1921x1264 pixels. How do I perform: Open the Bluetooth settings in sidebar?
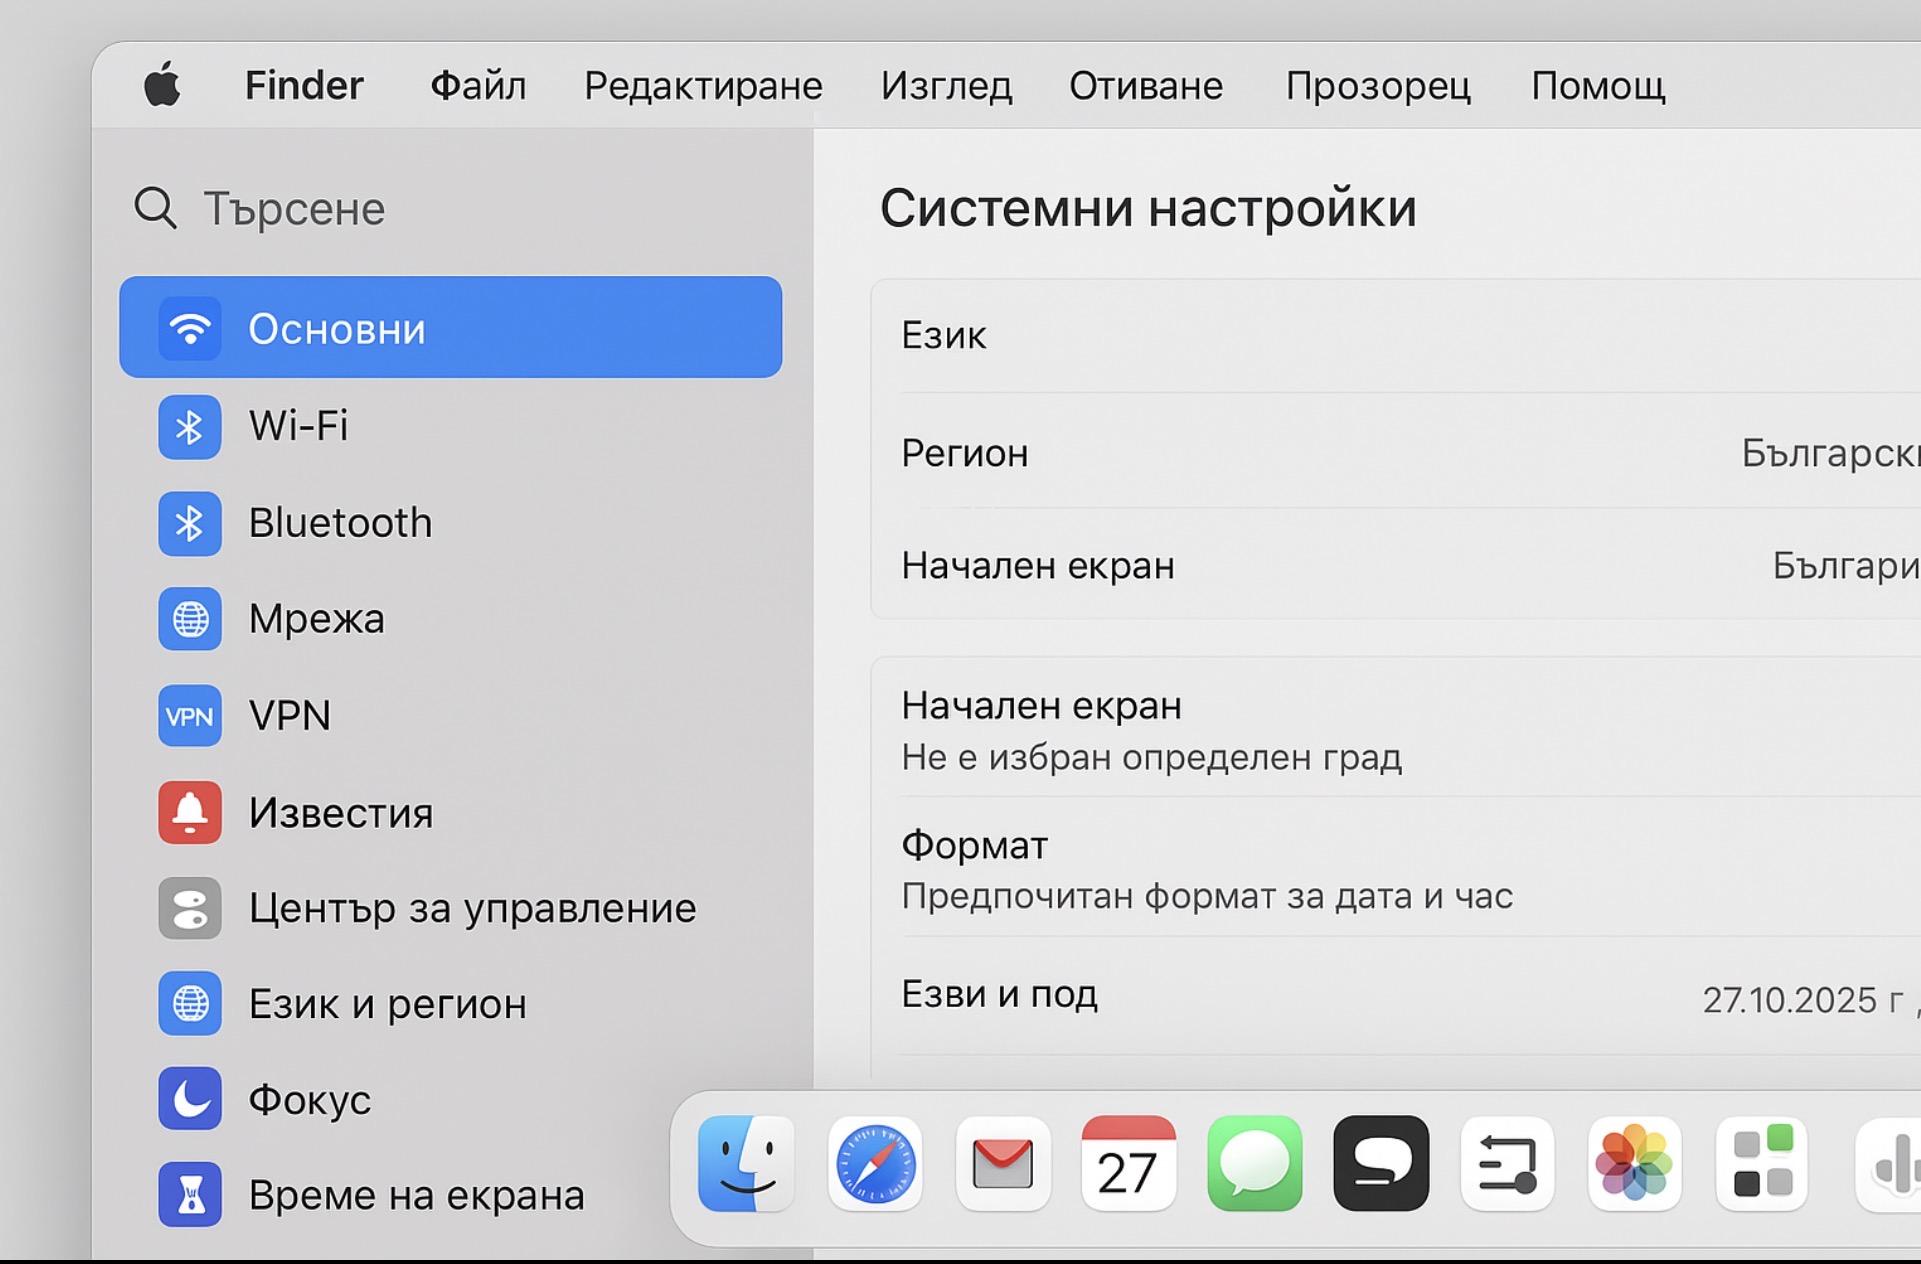[340, 523]
